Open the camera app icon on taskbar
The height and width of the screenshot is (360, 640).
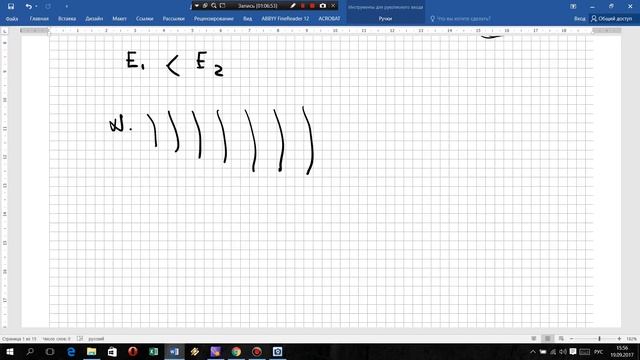[277, 351]
